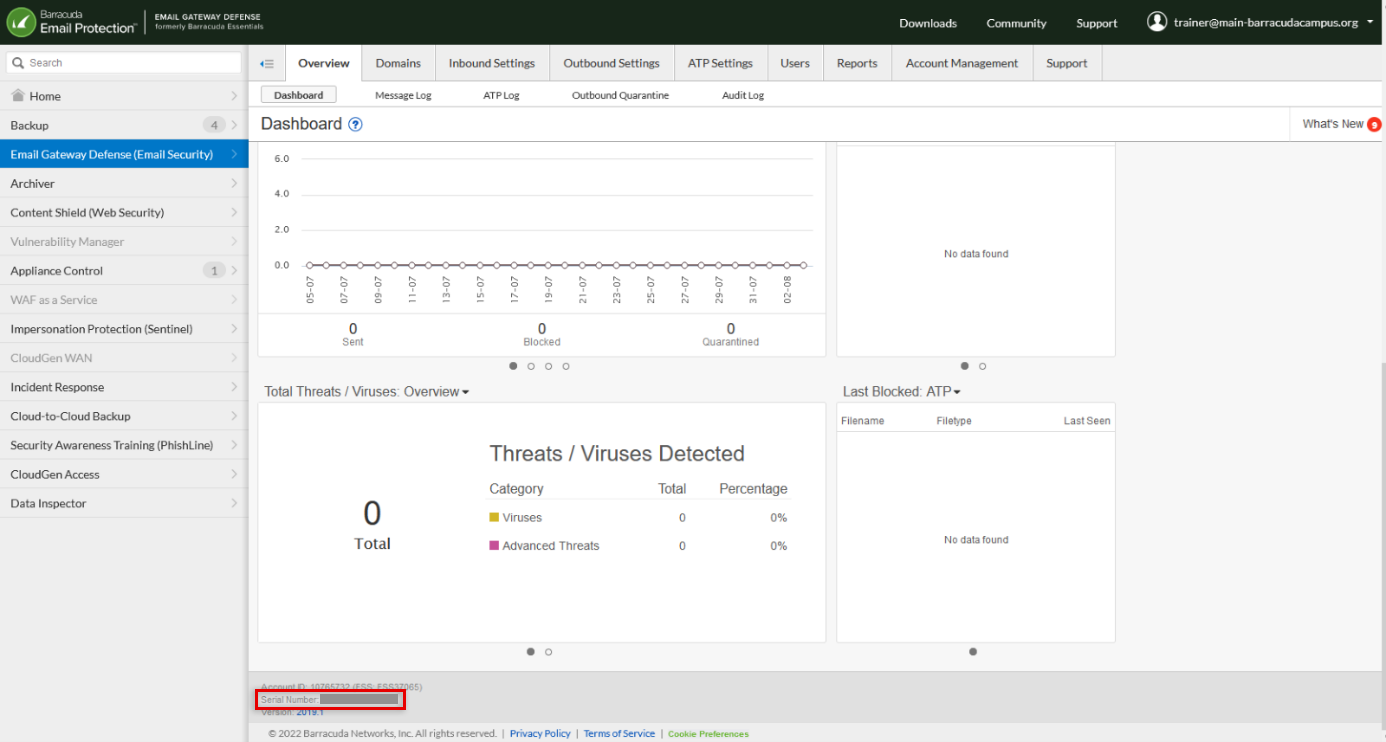The image size is (1386, 742).
Task: Click WAF as a Service sidebar item
Action: click(x=124, y=300)
